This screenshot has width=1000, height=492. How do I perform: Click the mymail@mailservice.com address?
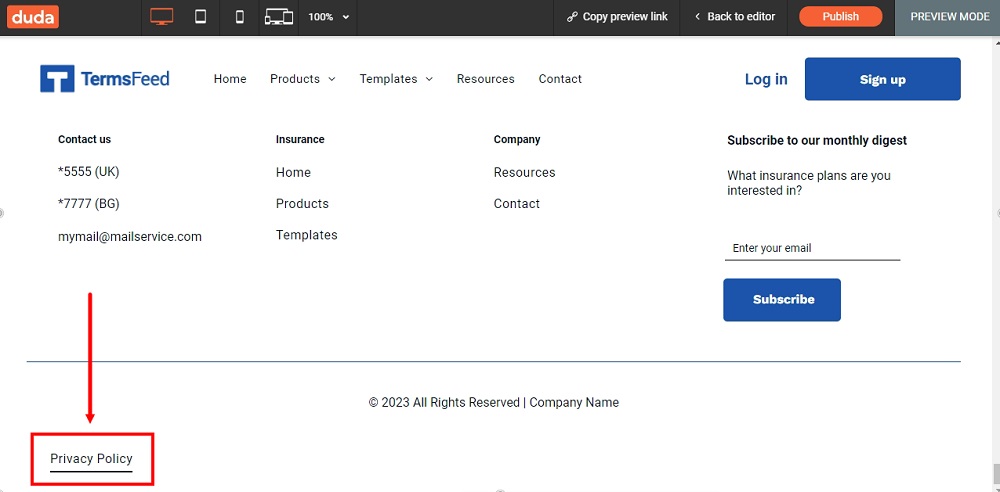point(130,237)
